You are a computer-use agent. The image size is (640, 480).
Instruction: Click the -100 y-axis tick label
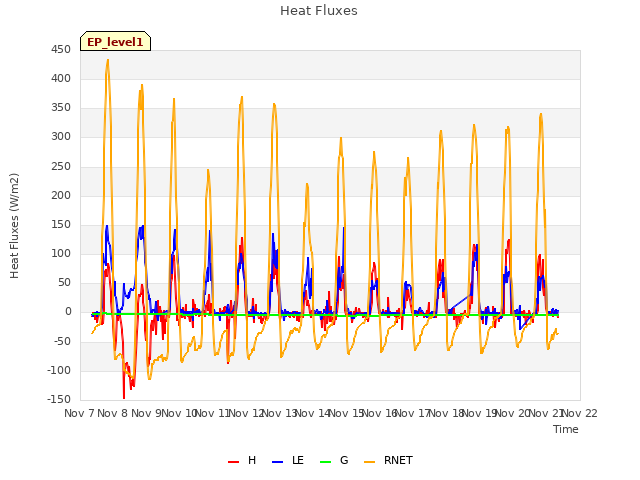tap(59, 371)
